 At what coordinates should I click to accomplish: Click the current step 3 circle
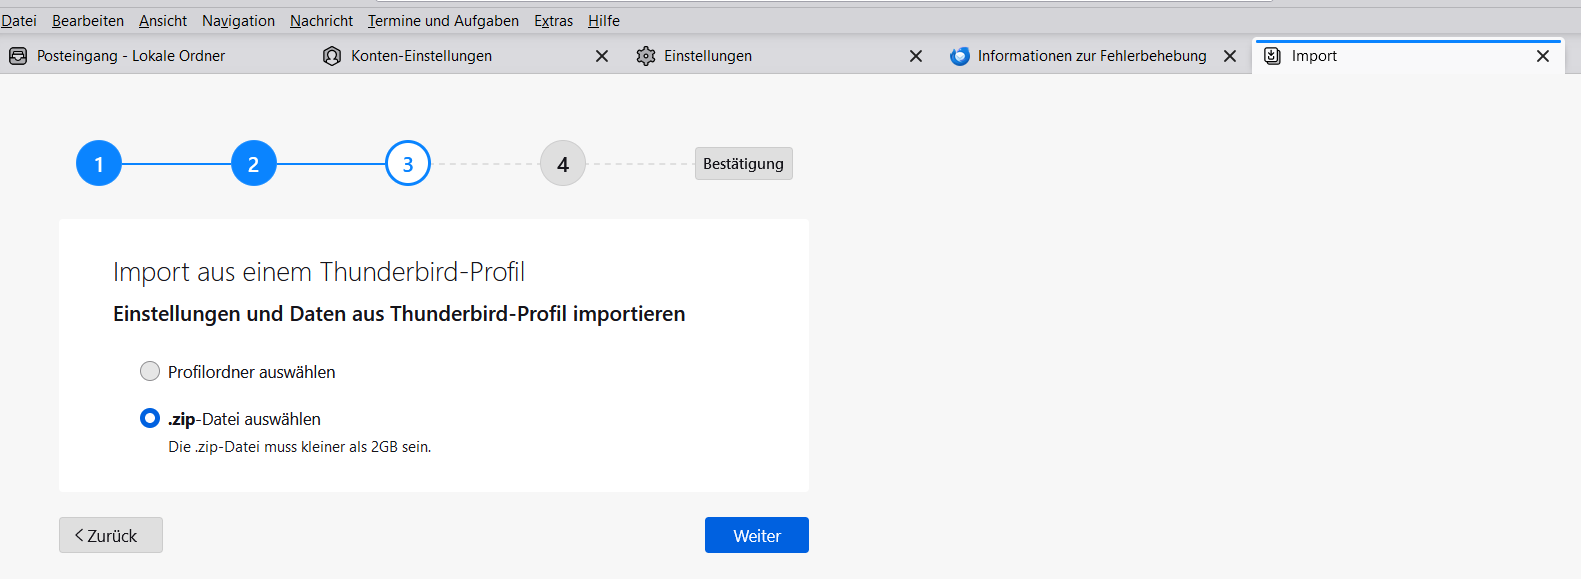(x=408, y=163)
